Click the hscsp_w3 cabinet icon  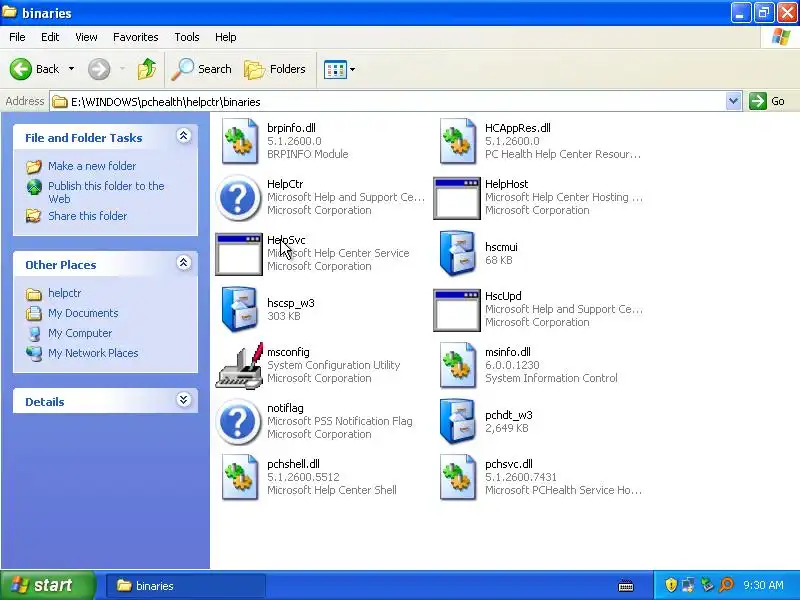pyautogui.click(x=239, y=310)
